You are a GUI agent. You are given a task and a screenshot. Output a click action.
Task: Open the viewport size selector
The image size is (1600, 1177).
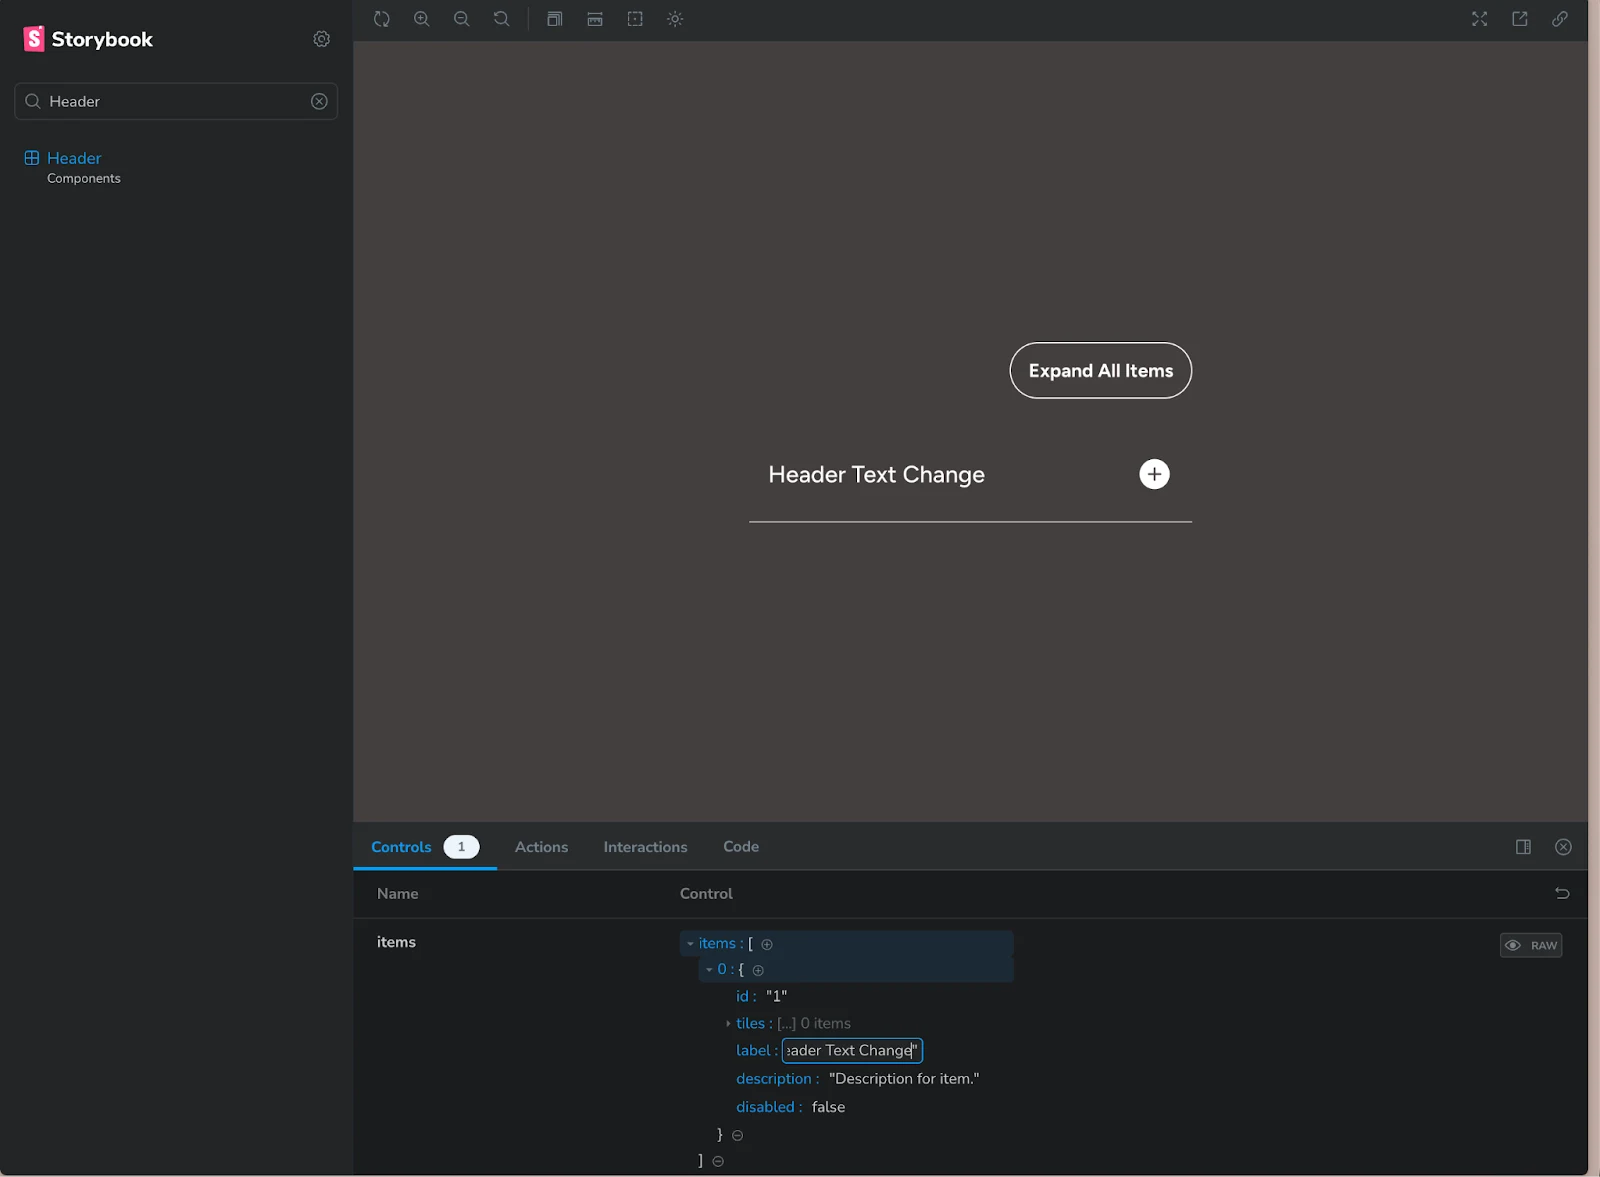pos(555,19)
